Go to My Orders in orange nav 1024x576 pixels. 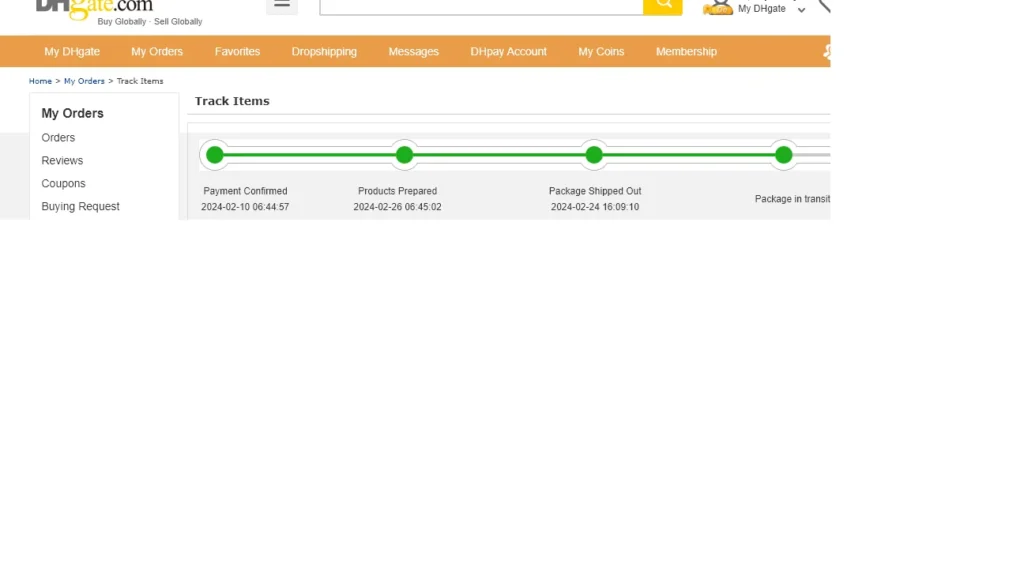(x=157, y=52)
